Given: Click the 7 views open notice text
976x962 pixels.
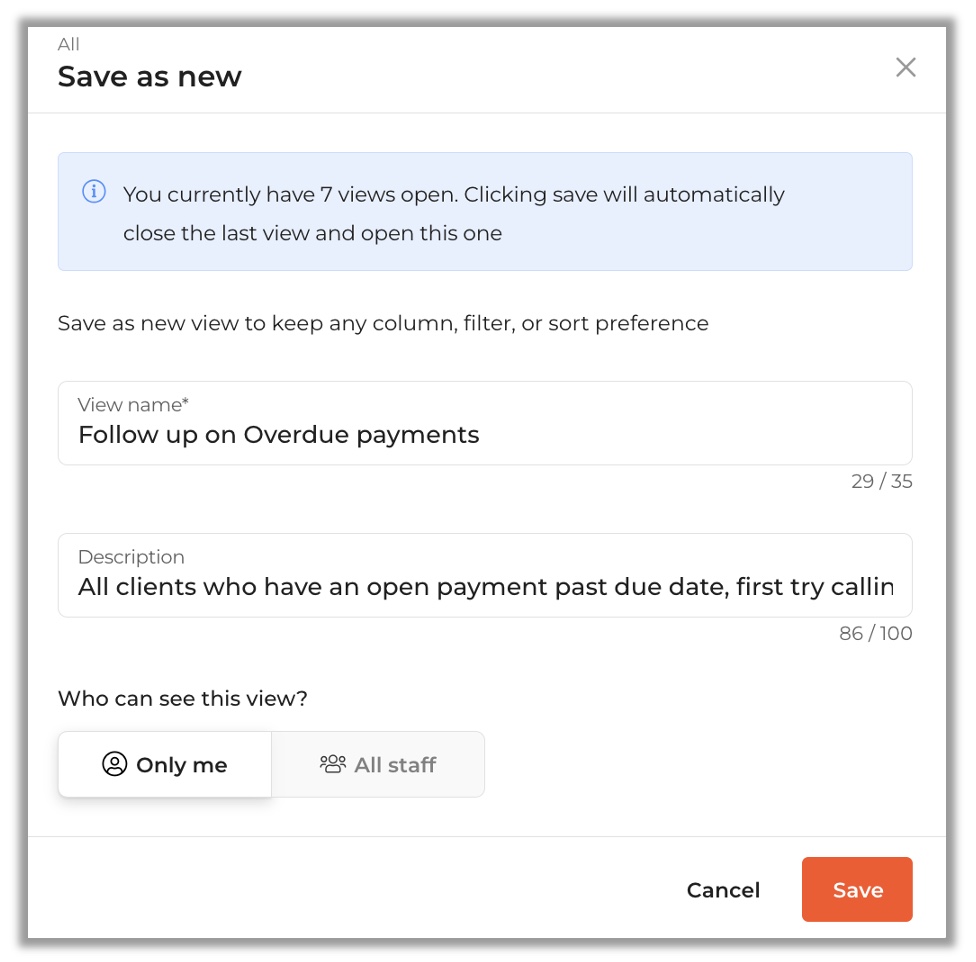Looking at the screenshot, I should [x=453, y=213].
